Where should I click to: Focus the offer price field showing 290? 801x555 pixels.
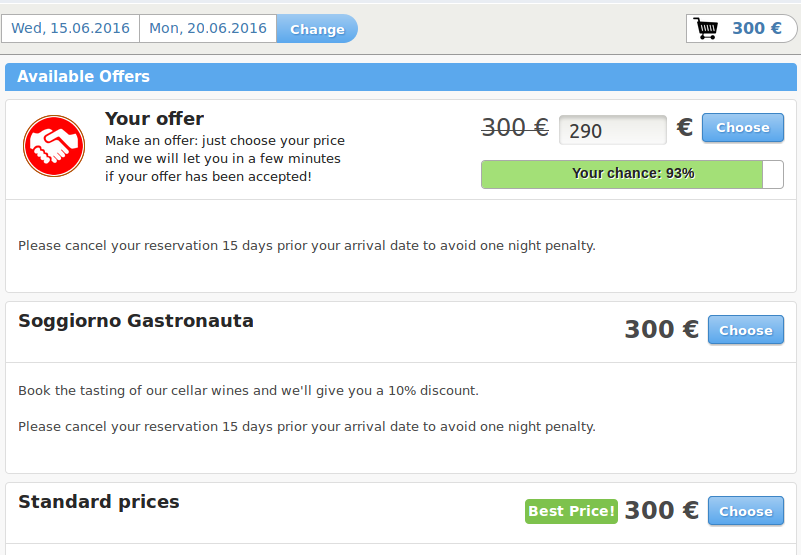(612, 130)
